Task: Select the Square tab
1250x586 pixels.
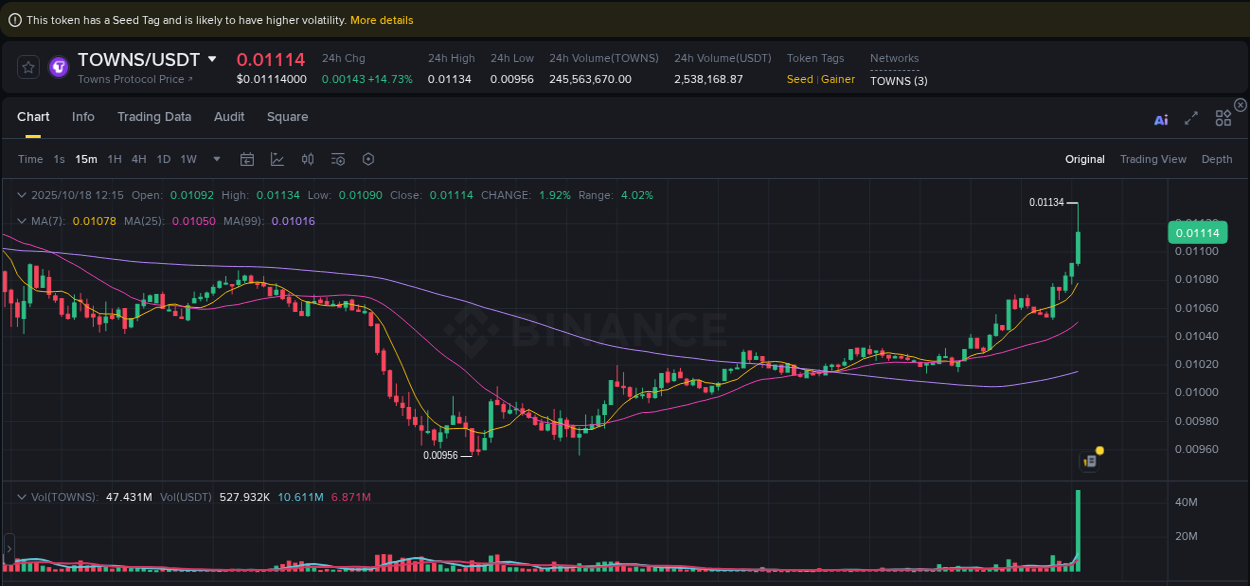Action: click(287, 117)
